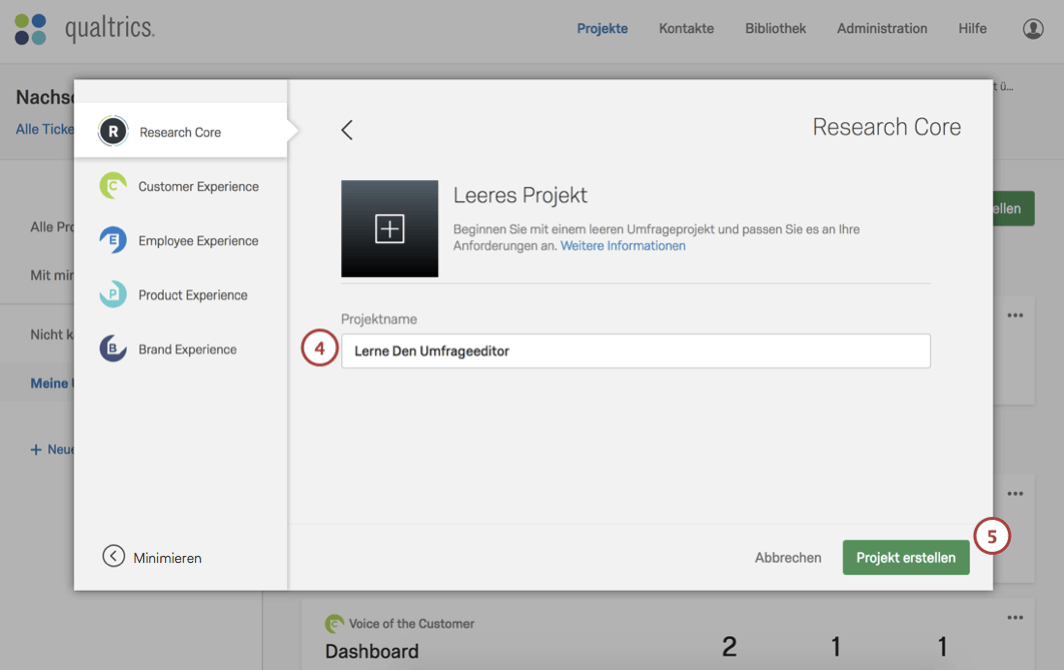Click the Voice of the Customer label
Image resolution: width=1064 pixels, height=670 pixels.
coord(411,623)
